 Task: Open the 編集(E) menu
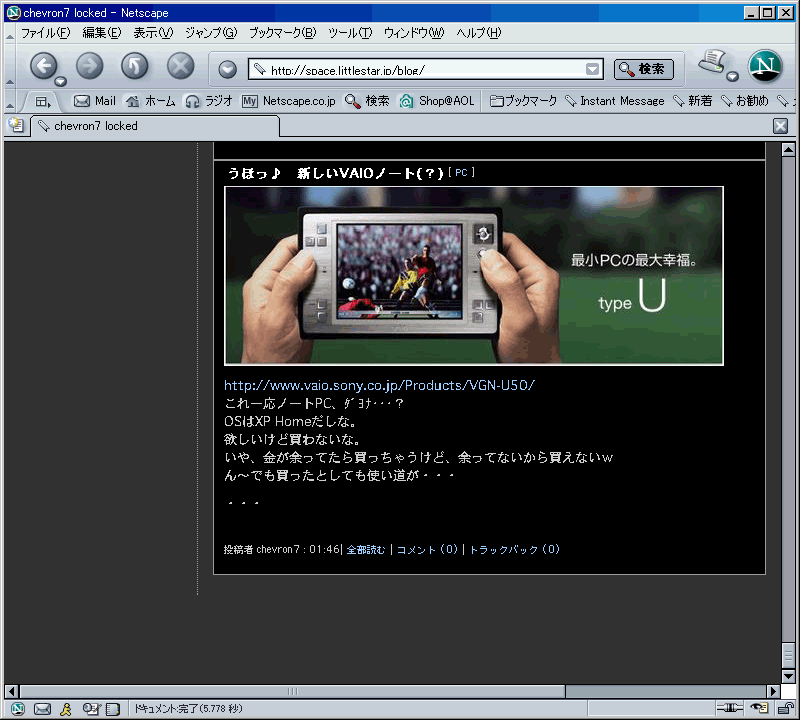point(102,33)
